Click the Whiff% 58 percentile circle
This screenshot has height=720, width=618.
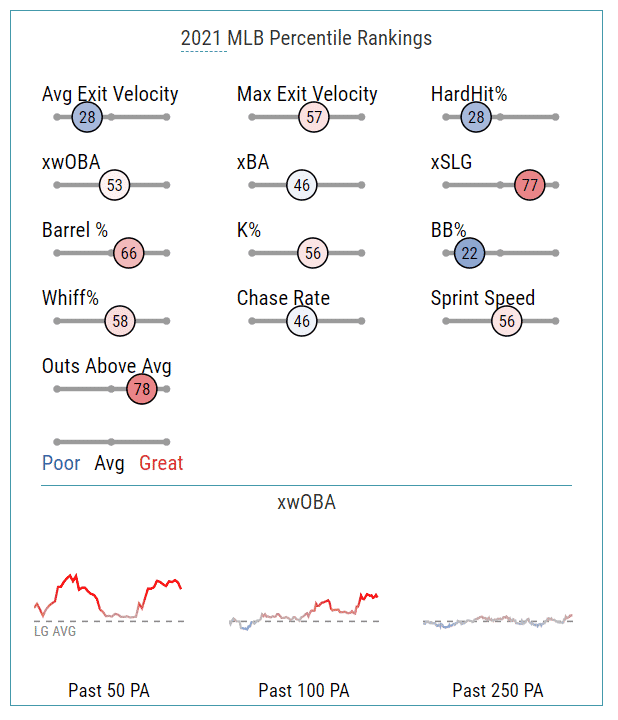click(x=120, y=321)
